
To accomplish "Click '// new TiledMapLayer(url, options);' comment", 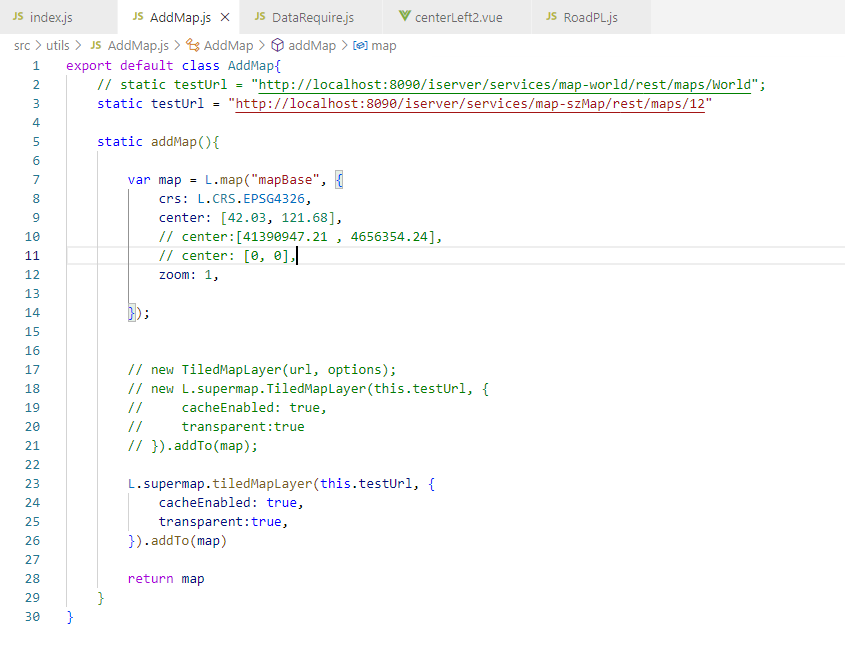I will tap(262, 370).
